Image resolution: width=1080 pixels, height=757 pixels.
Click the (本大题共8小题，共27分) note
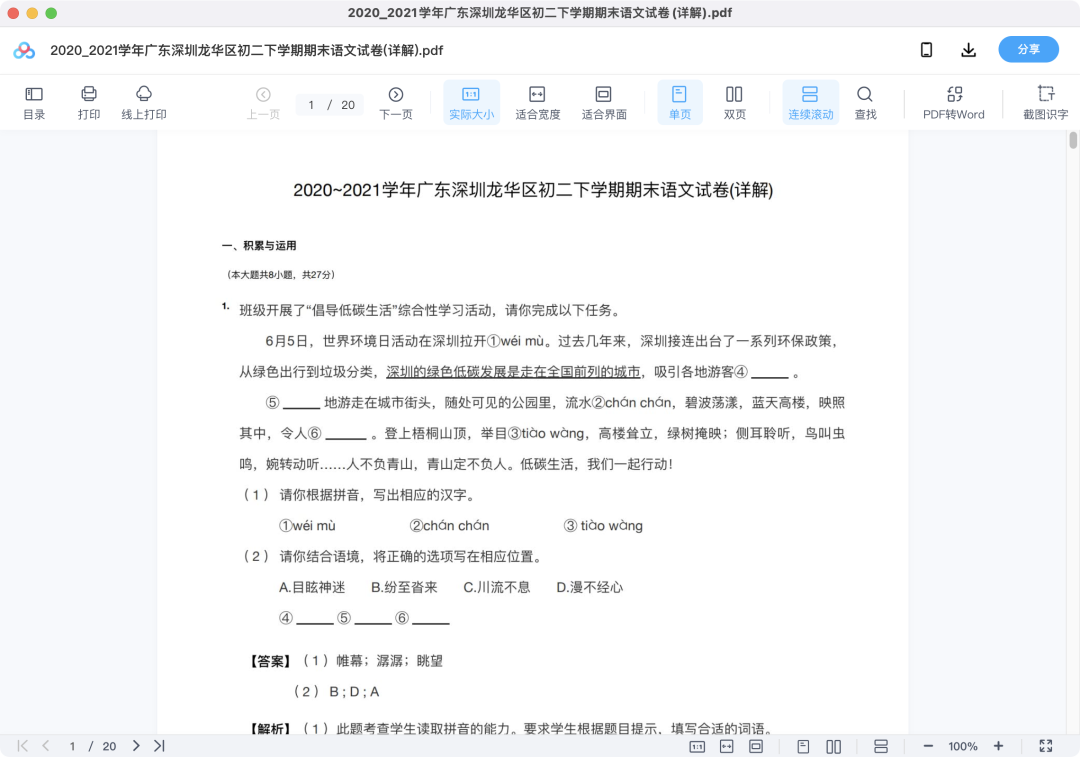pos(280,275)
